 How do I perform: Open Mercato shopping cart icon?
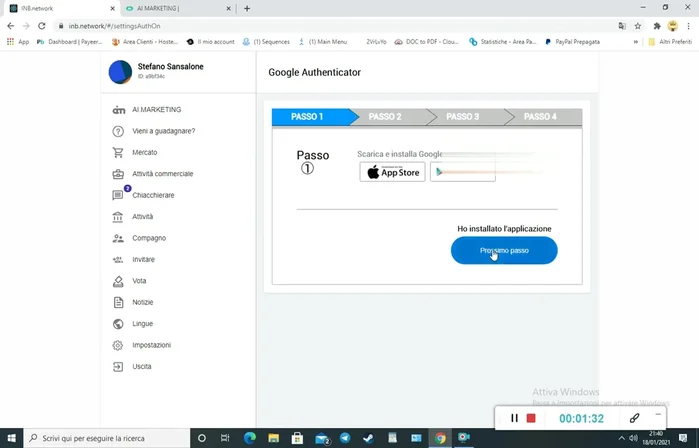(118, 152)
